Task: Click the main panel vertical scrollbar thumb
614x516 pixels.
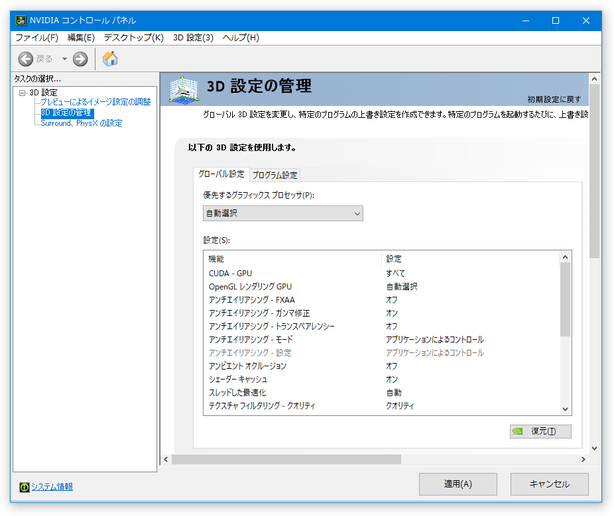Action: pyautogui.click(x=594, y=171)
